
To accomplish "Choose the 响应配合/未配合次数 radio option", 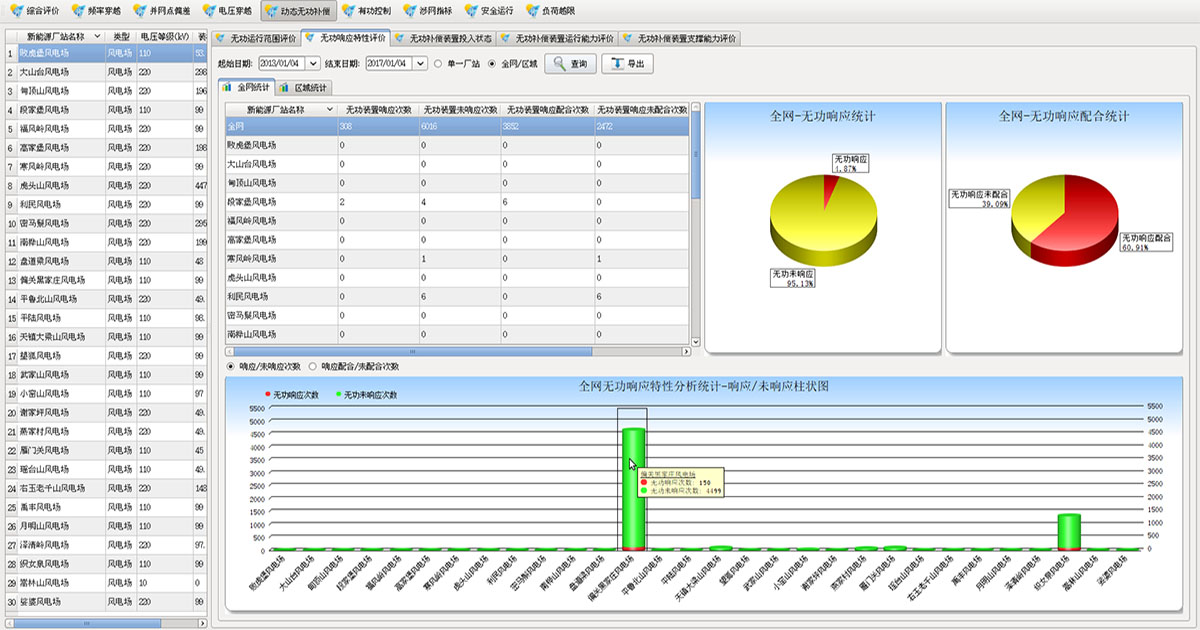I will pos(313,367).
